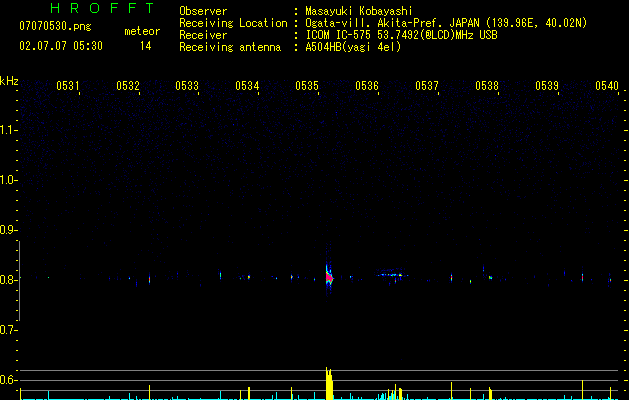Viewport: 629px width, 400px height.
Task: Click the observer name Masayuki Kobayashi
Action: pos(359,11)
